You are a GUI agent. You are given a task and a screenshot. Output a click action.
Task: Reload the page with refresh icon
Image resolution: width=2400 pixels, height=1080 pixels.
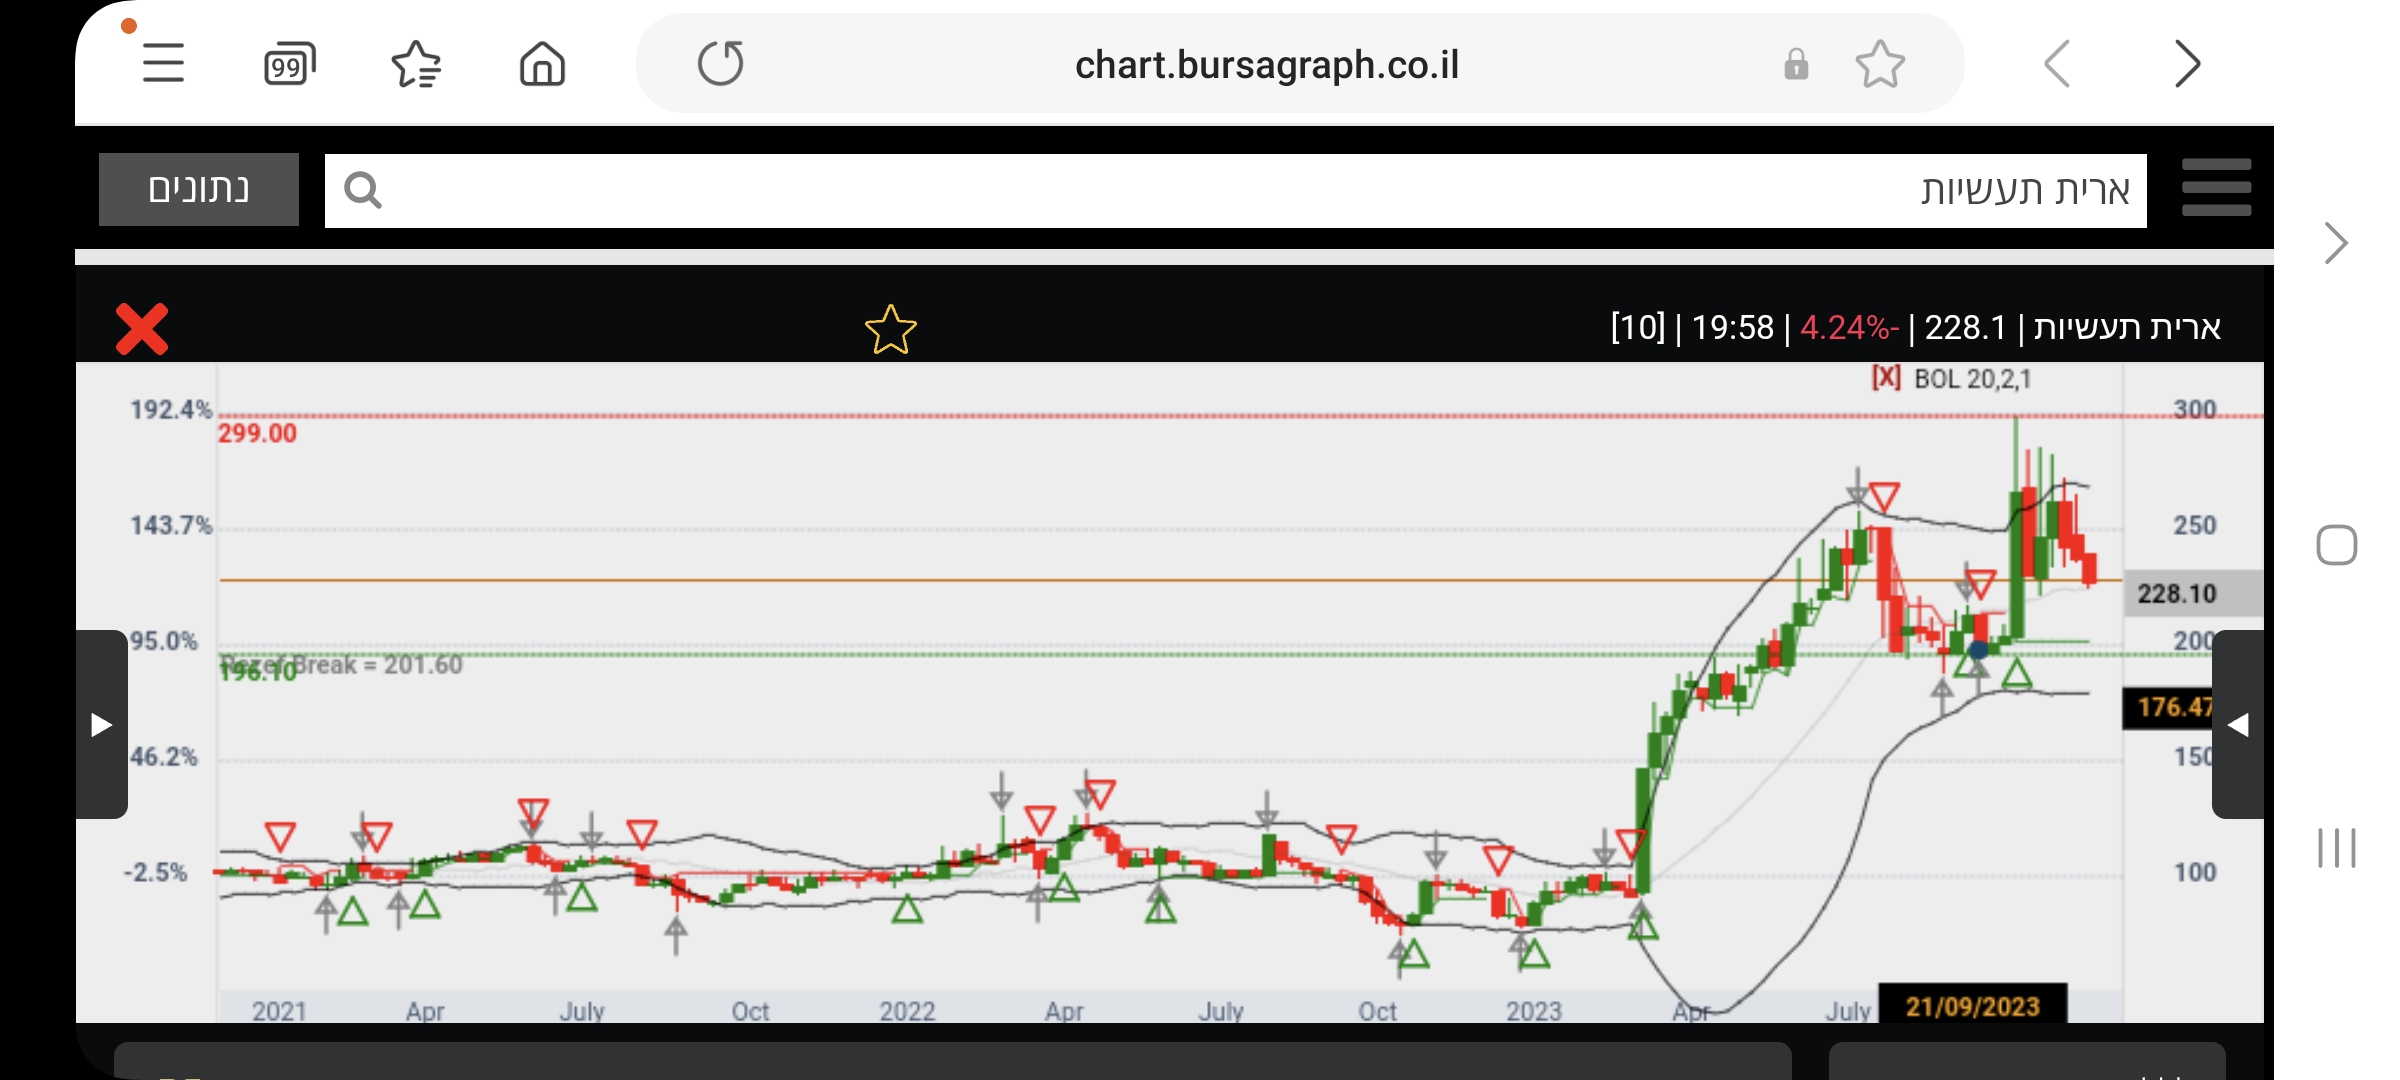[x=720, y=64]
